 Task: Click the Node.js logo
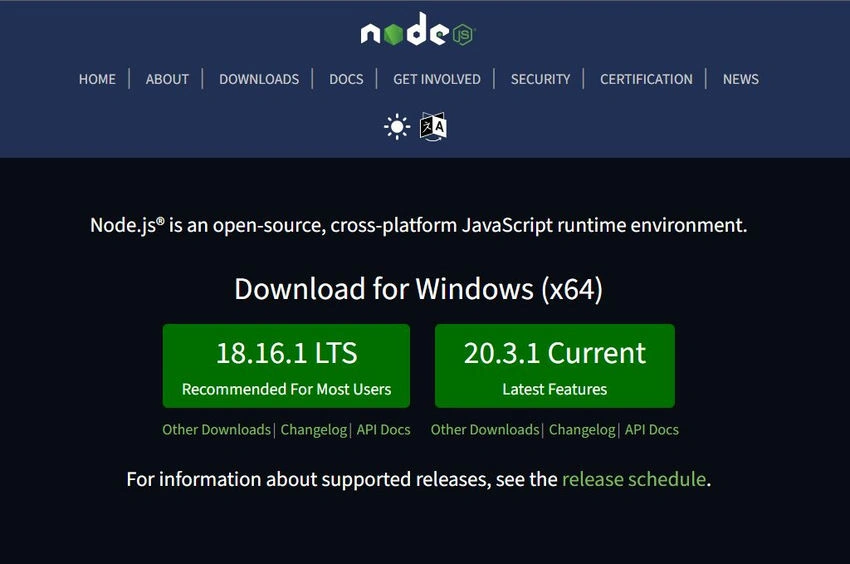pyautogui.click(x=418, y=30)
